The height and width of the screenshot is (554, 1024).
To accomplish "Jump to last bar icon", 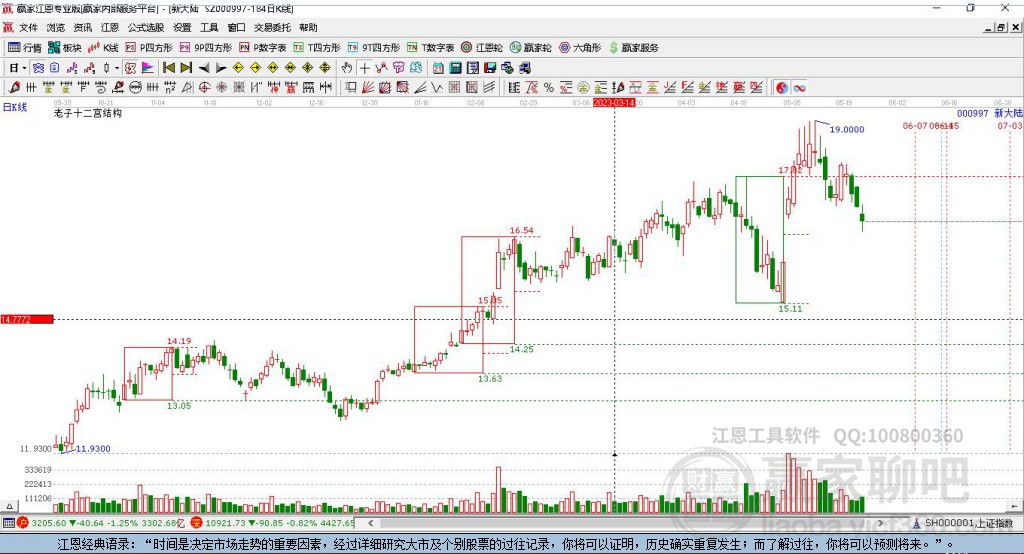I will point(186,67).
